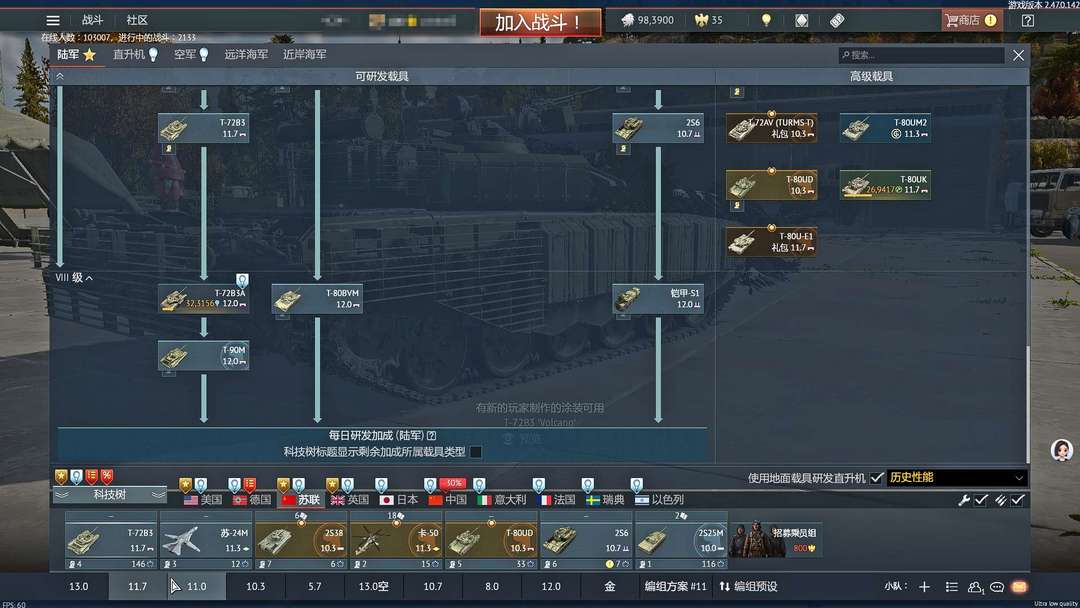Select the T-80UM2 premium vehicle

(x=885, y=128)
